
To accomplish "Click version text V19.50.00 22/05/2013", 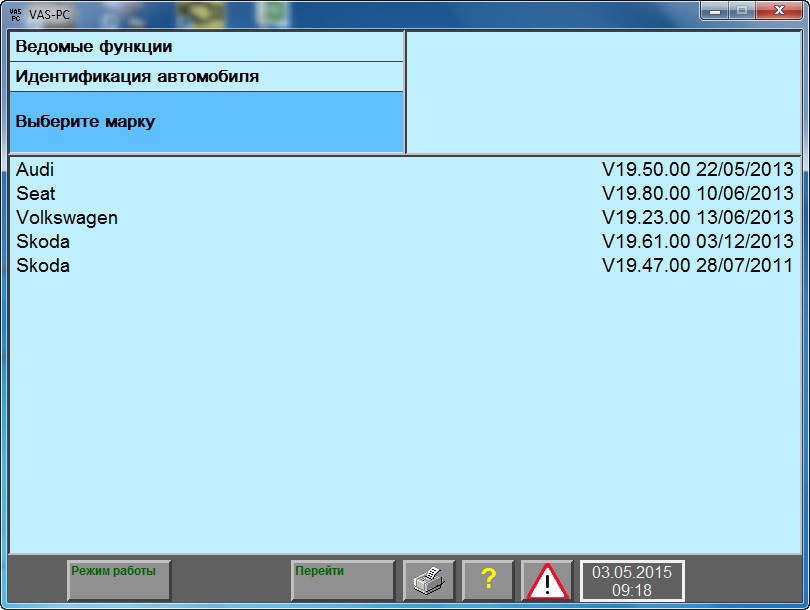I will click(697, 169).
